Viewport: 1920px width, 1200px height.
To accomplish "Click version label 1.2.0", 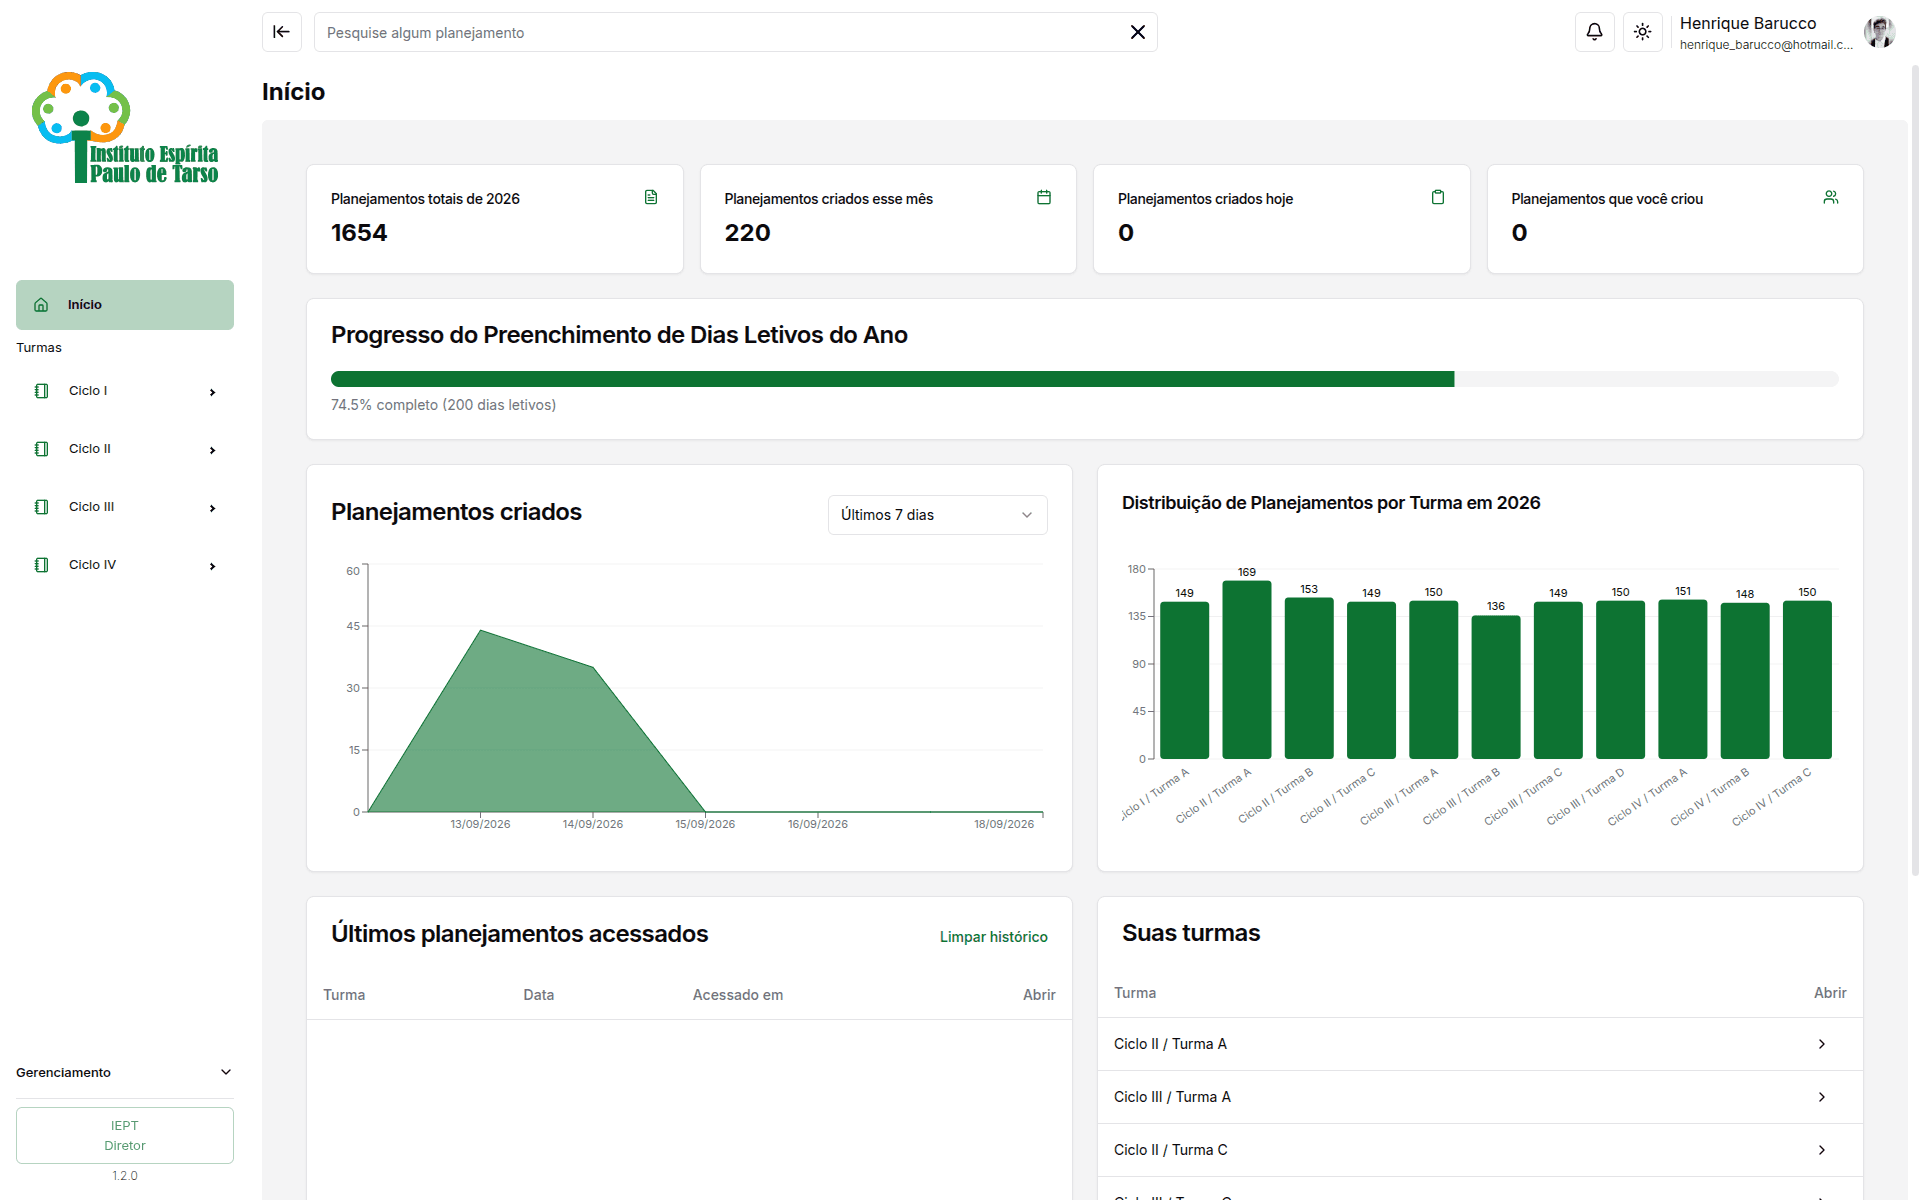I will 125,1176.
